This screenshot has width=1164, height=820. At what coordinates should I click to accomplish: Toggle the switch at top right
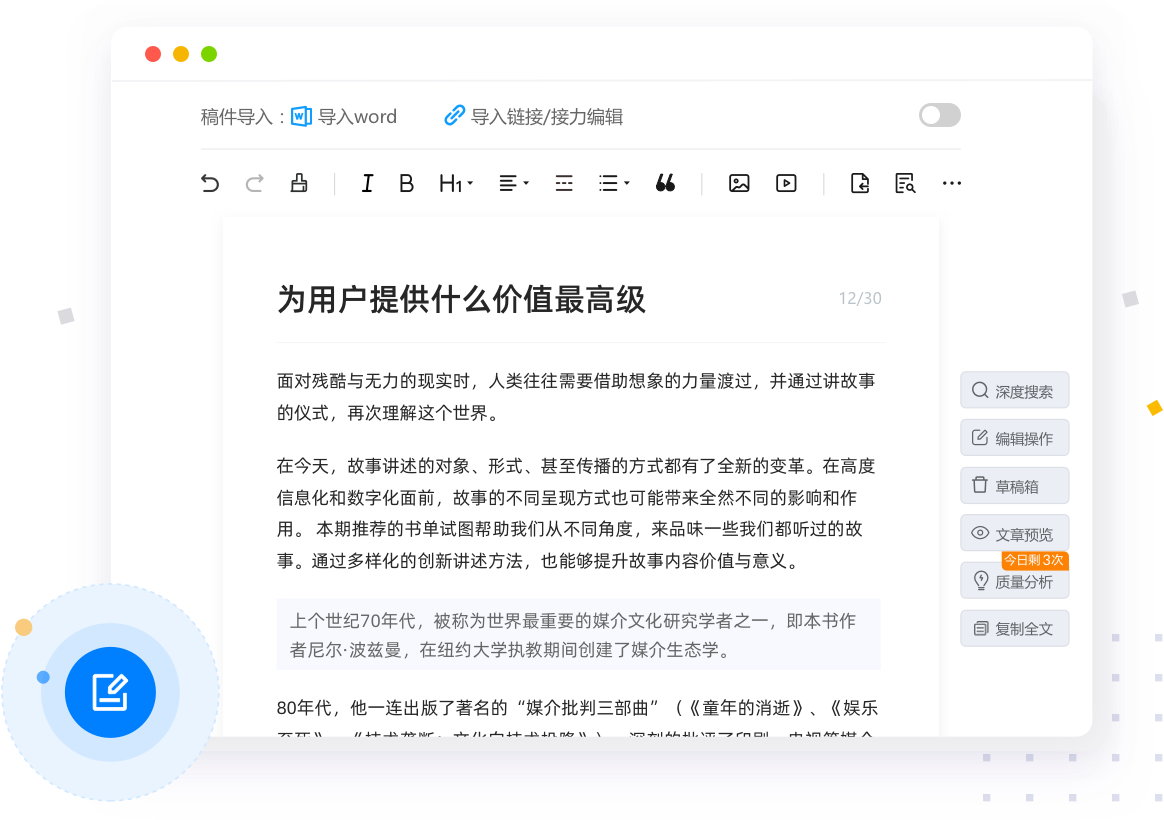tap(939, 115)
